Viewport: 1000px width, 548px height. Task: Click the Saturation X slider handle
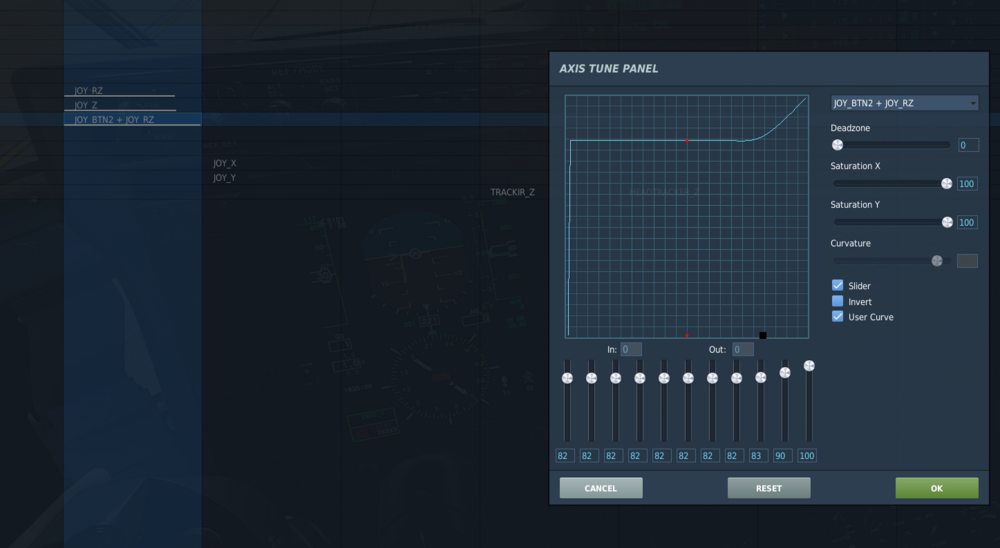pyautogui.click(x=946, y=184)
